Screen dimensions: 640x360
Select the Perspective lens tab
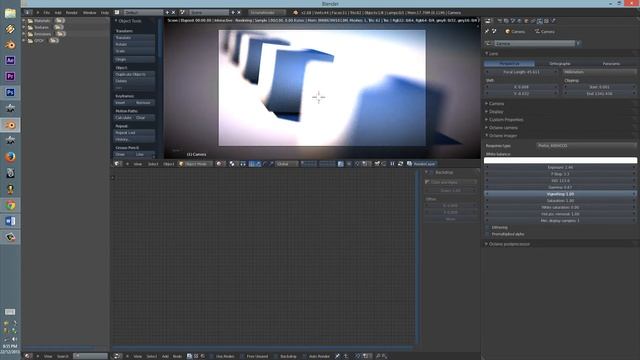pyautogui.click(x=509, y=64)
